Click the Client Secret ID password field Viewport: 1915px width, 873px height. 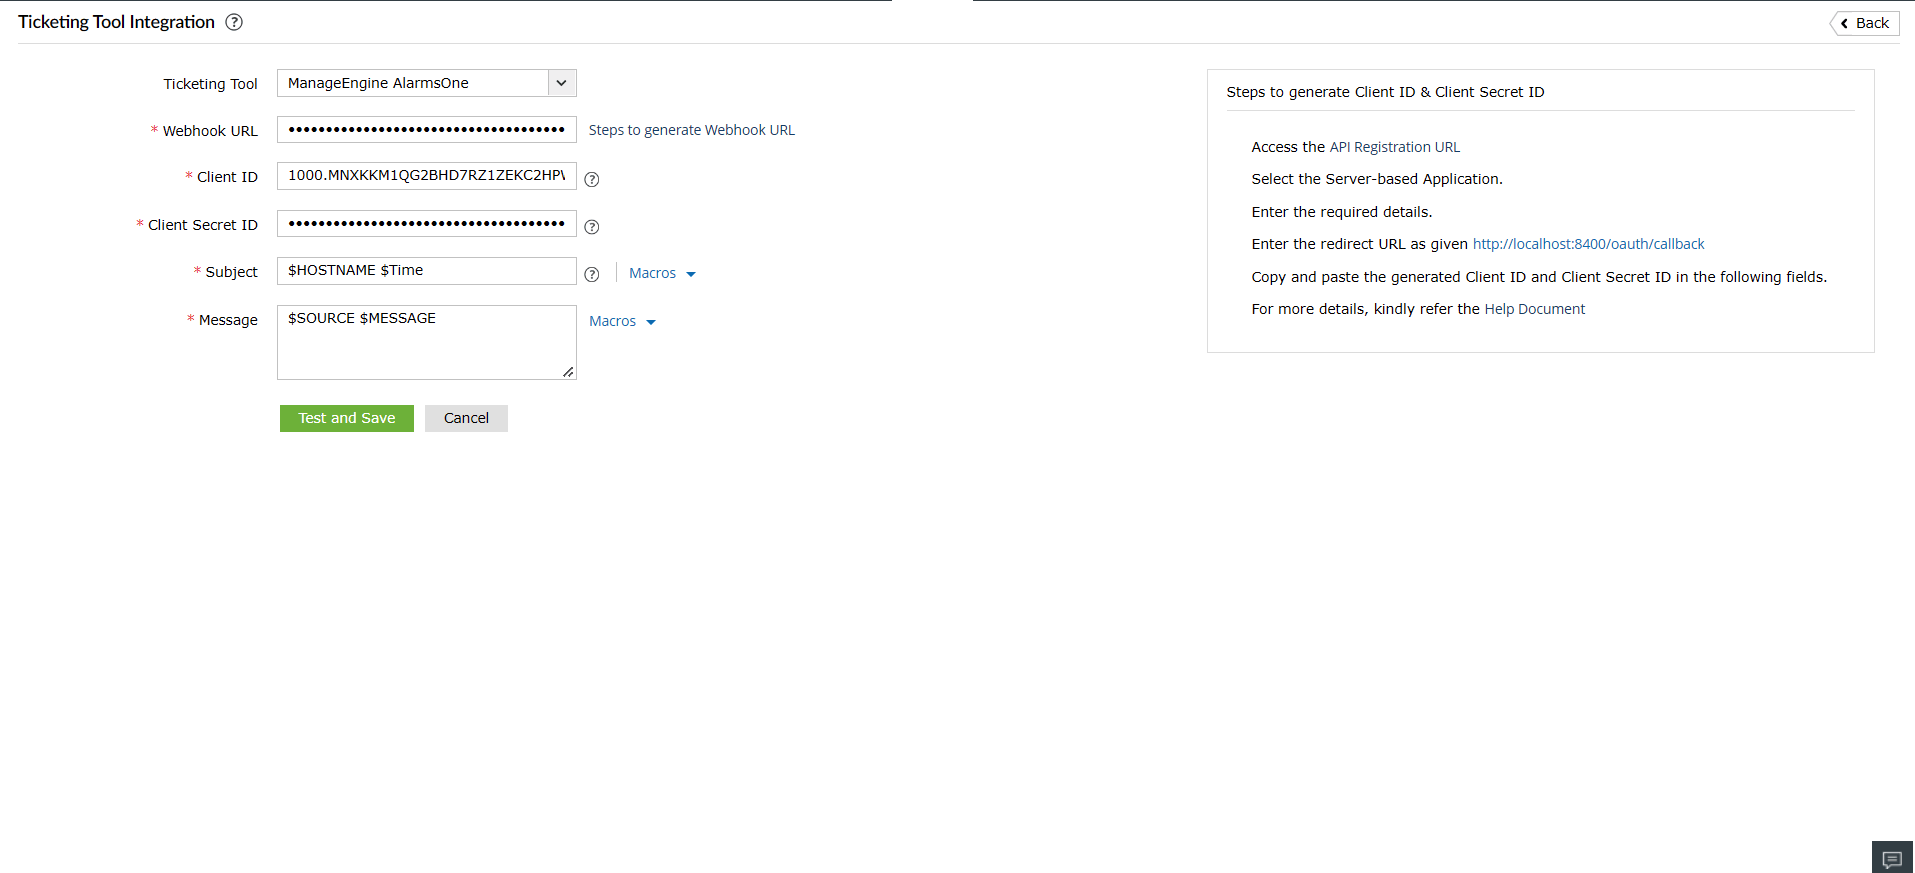click(427, 224)
